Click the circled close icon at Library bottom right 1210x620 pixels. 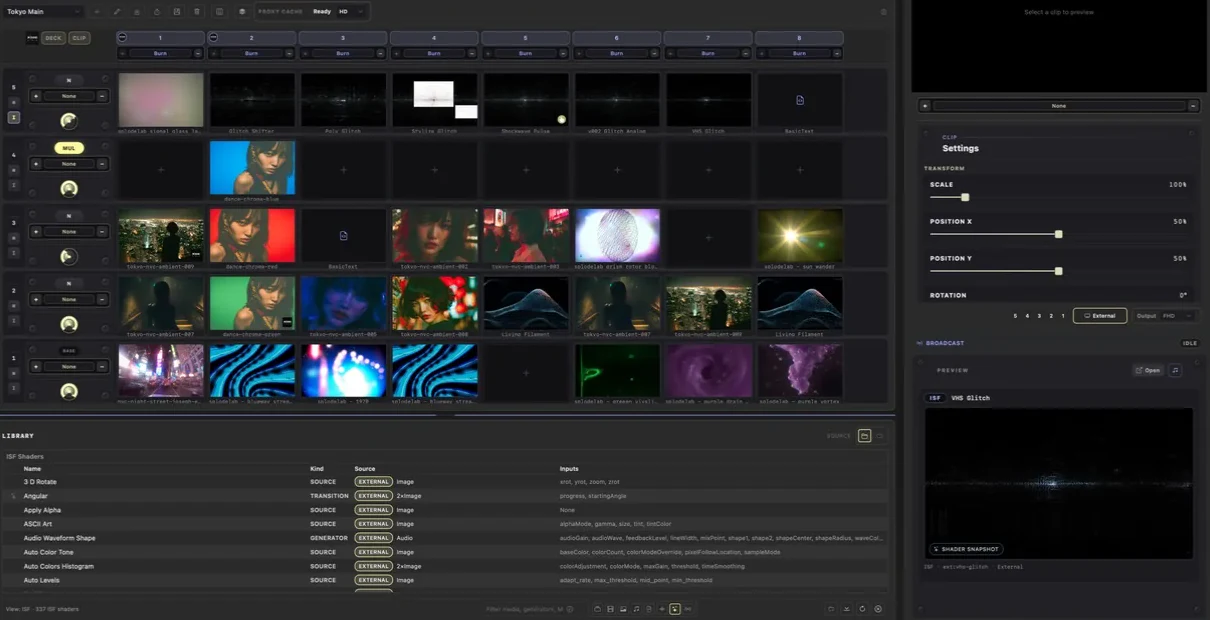pyautogui.click(x=878, y=609)
